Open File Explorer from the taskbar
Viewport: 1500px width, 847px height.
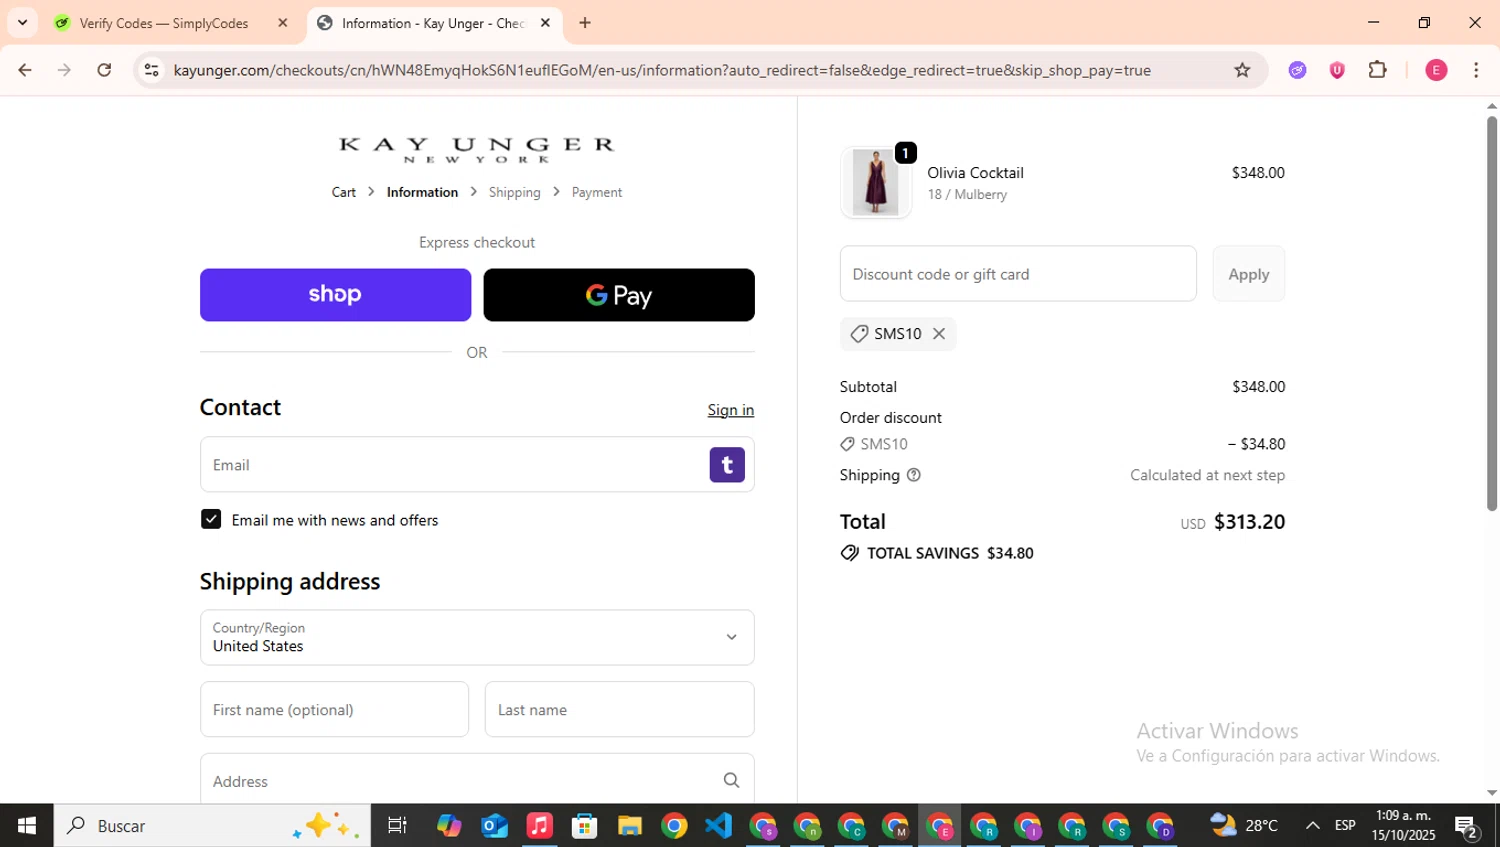pos(629,826)
